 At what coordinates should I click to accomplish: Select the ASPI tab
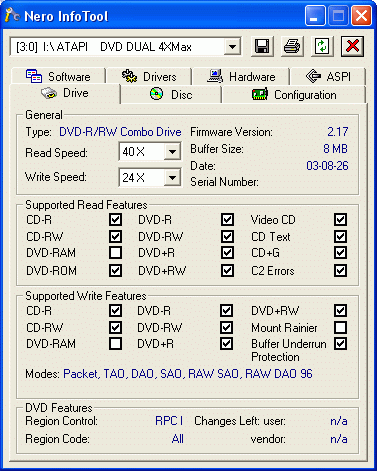point(328,76)
